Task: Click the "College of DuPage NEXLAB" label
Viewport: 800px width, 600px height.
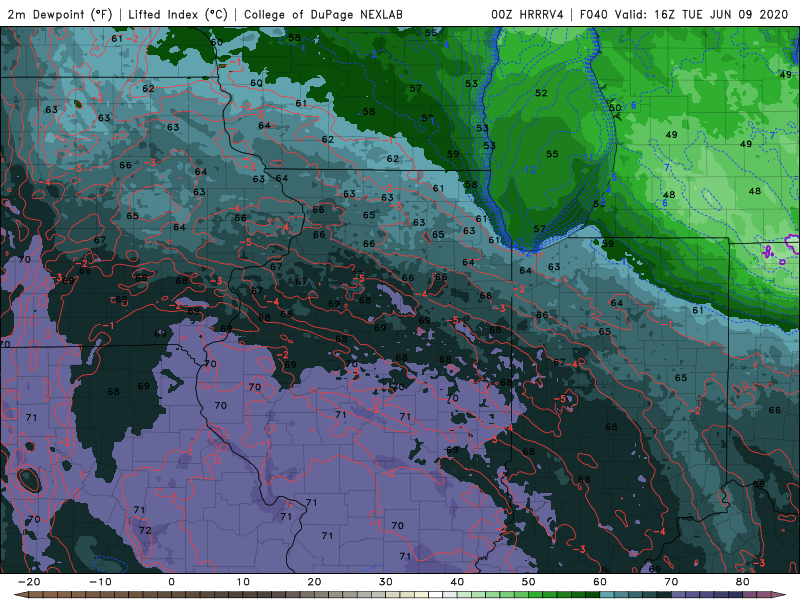Action: 323,14
